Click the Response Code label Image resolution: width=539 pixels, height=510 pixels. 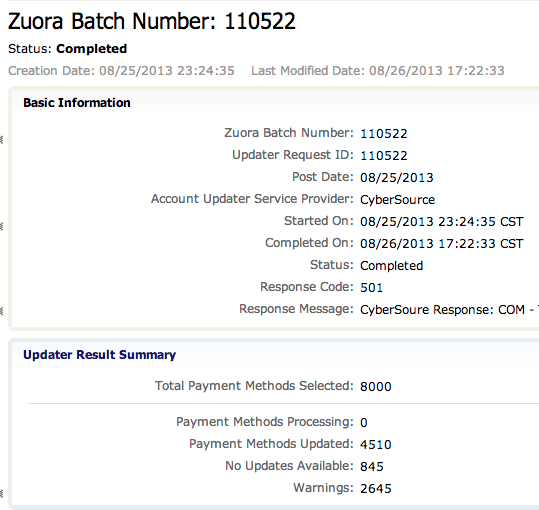point(307,287)
